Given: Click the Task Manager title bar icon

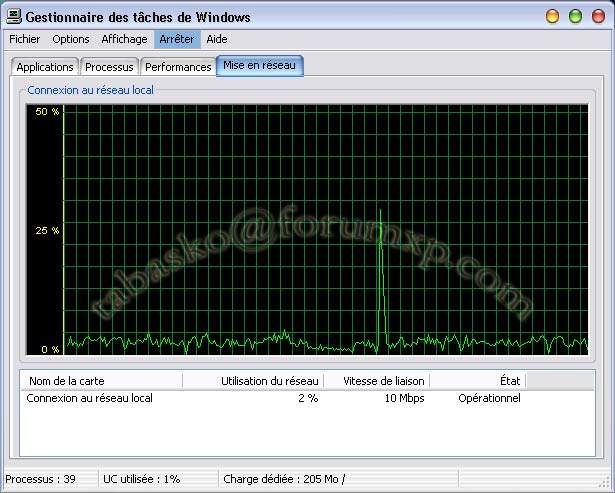Looking at the screenshot, I should click(x=14, y=16).
